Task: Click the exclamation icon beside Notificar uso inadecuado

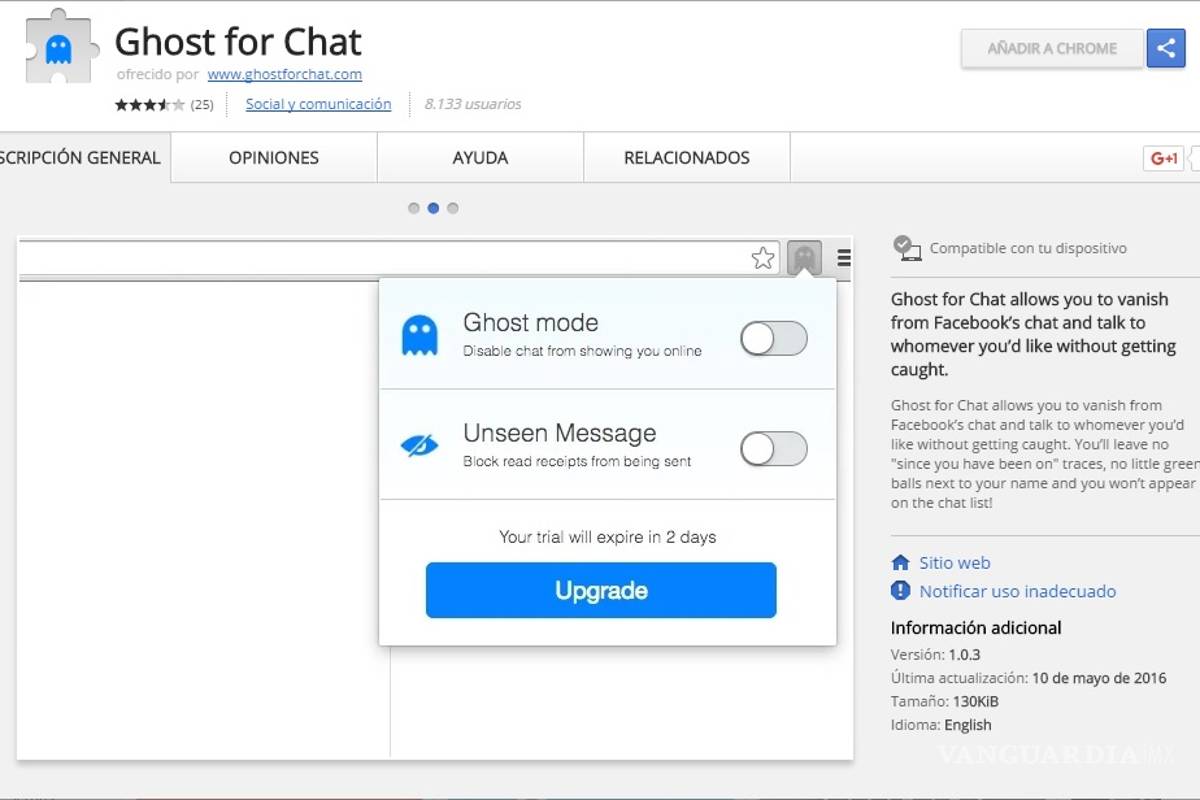Action: click(901, 591)
